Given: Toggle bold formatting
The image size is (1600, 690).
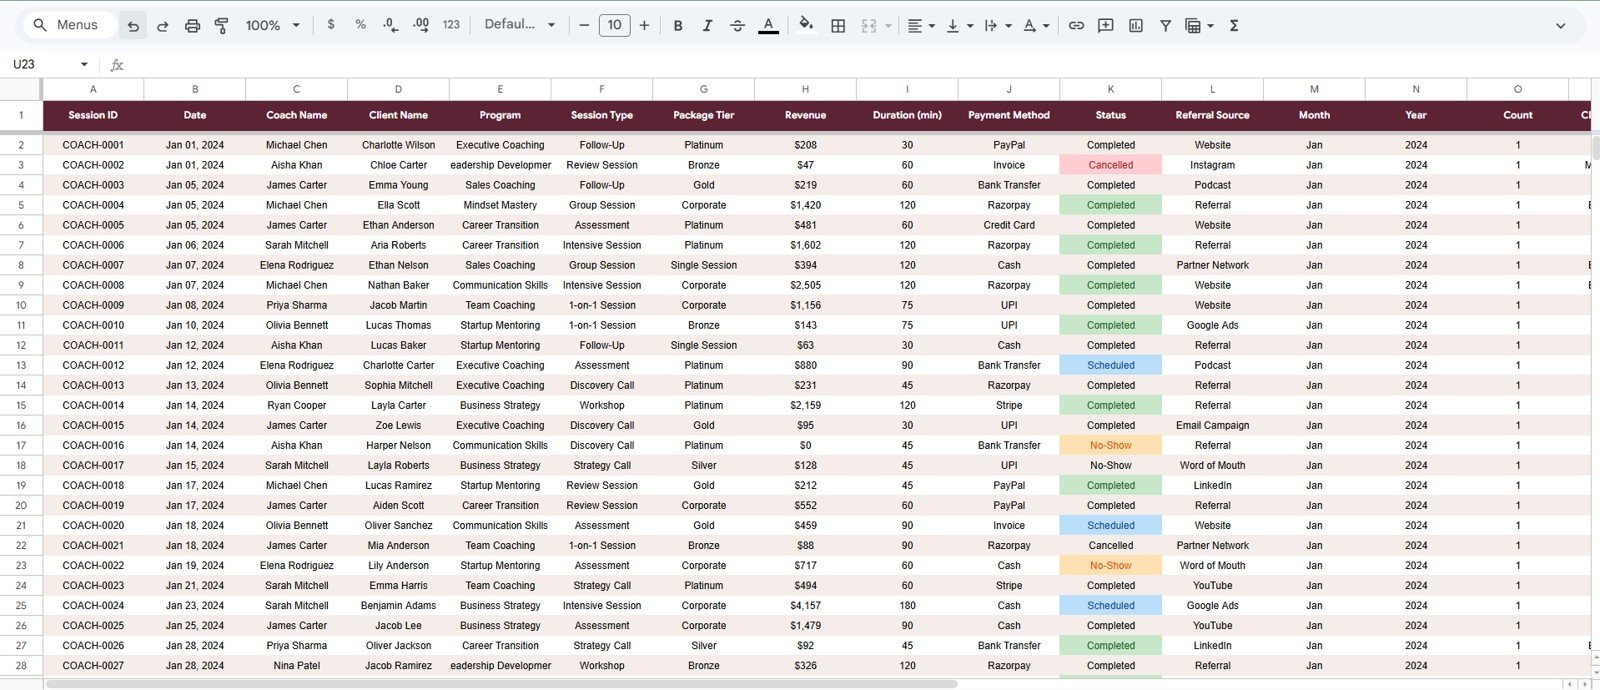Looking at the screenshot, I should 678,25.
